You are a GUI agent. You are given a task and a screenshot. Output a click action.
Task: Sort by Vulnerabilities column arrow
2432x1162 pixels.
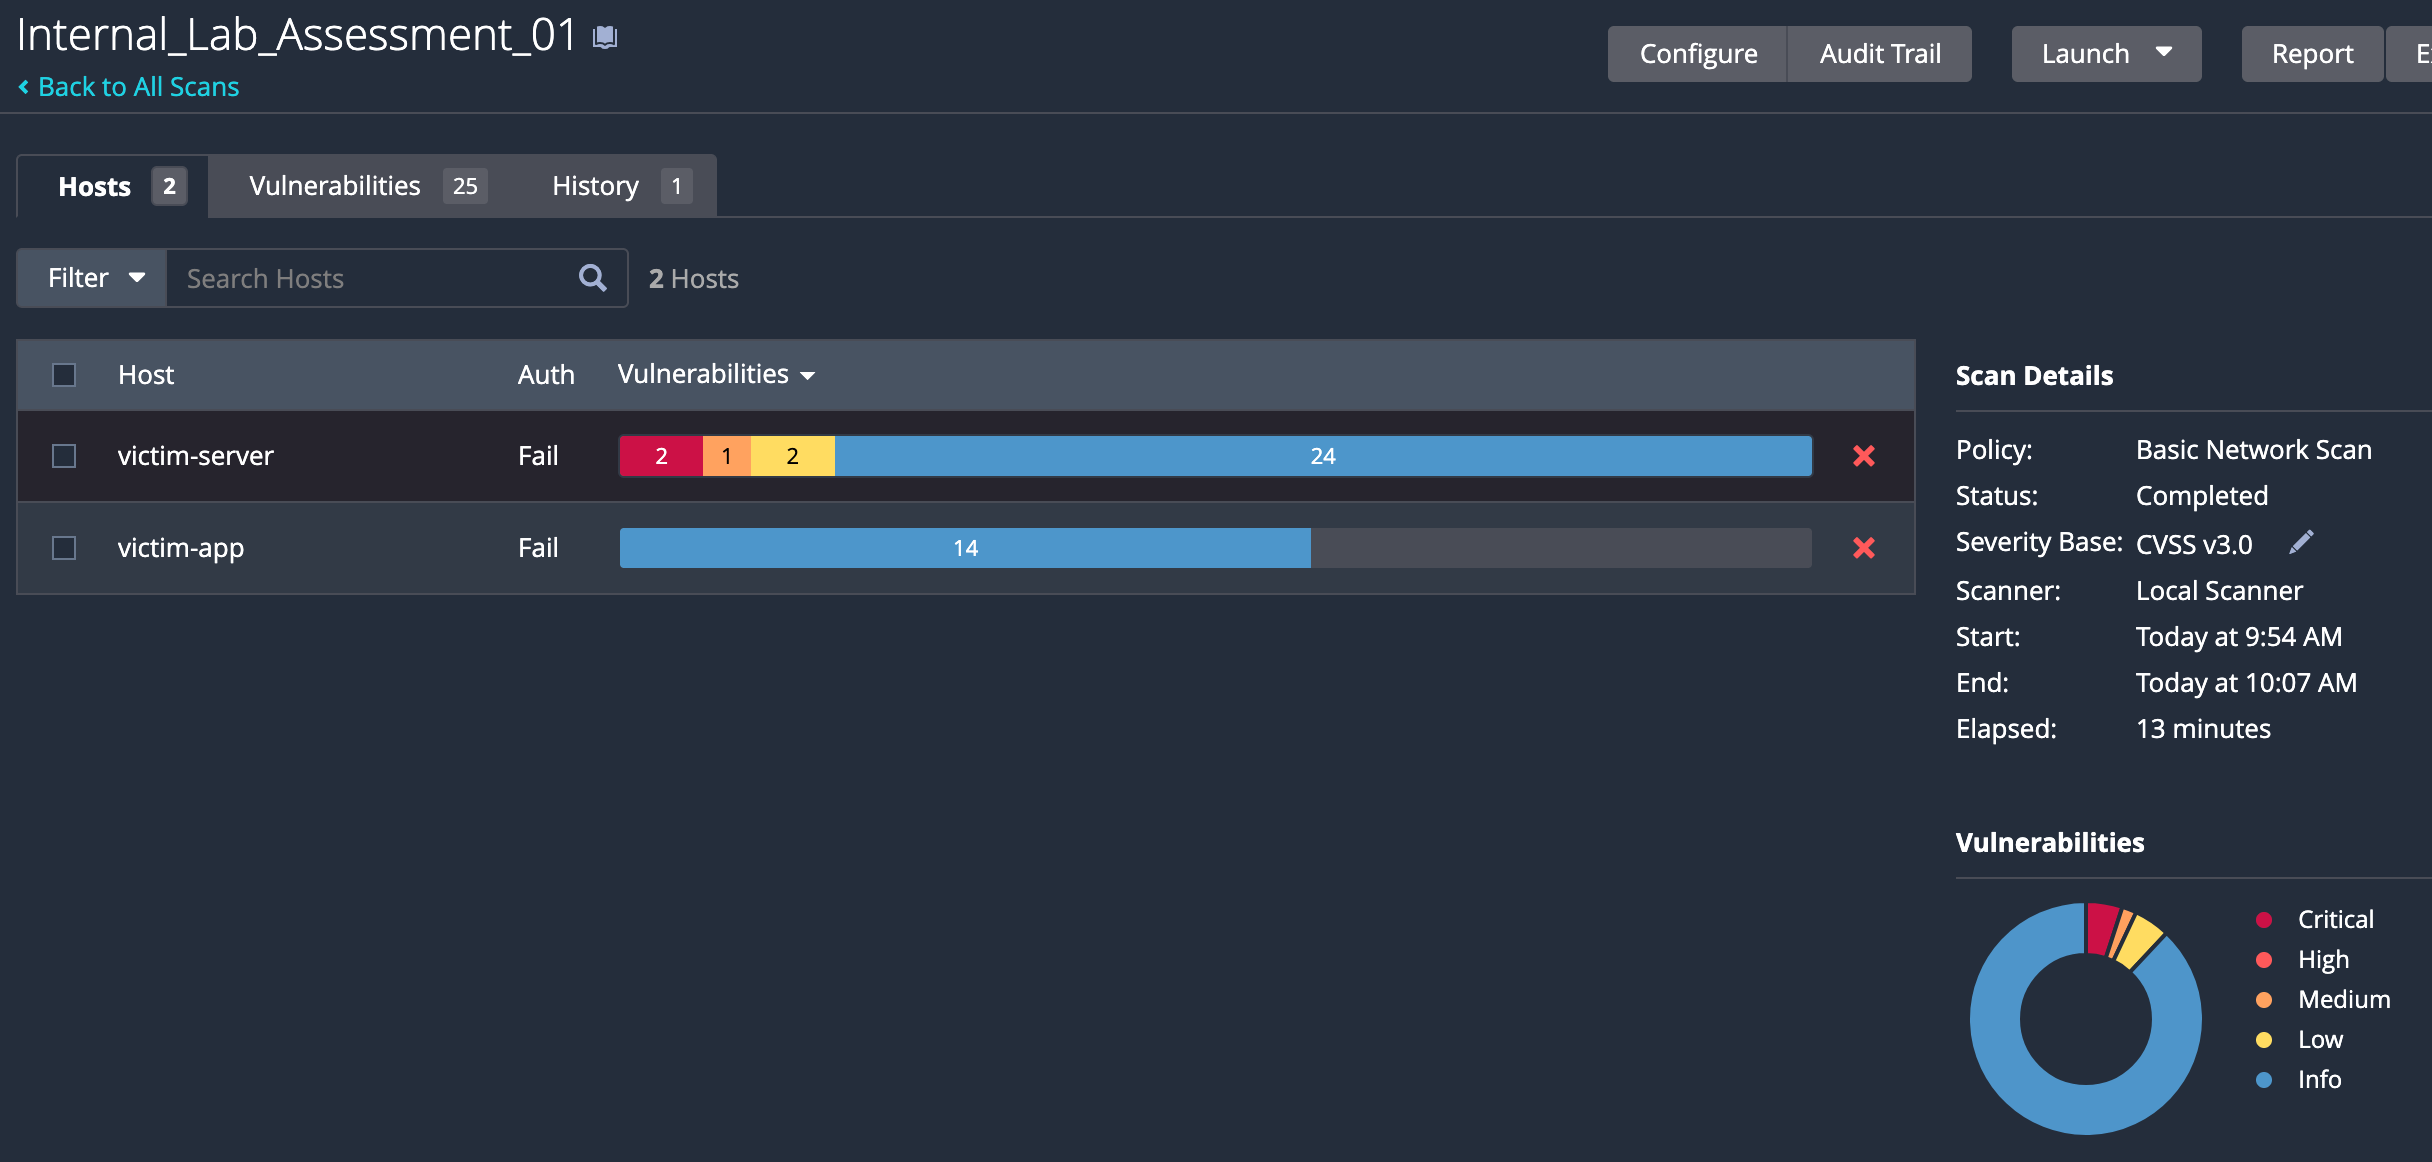[x=808, y=376]
